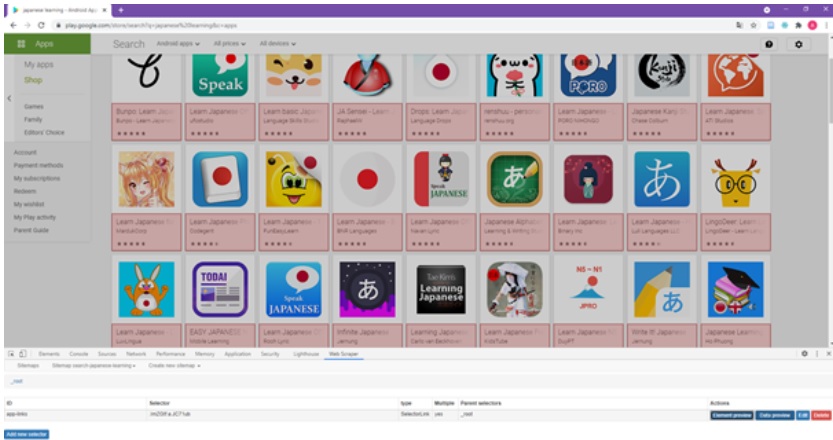
Task: Toggle the DevTools device toolbar icon
Action: 23,354
